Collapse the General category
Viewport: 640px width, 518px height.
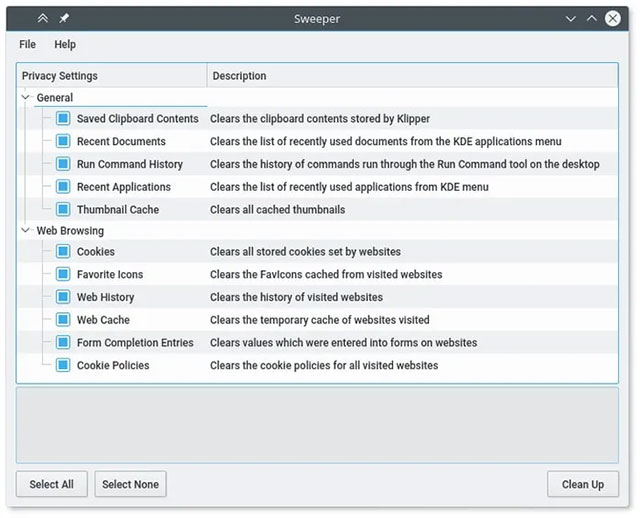coord(25,98)
